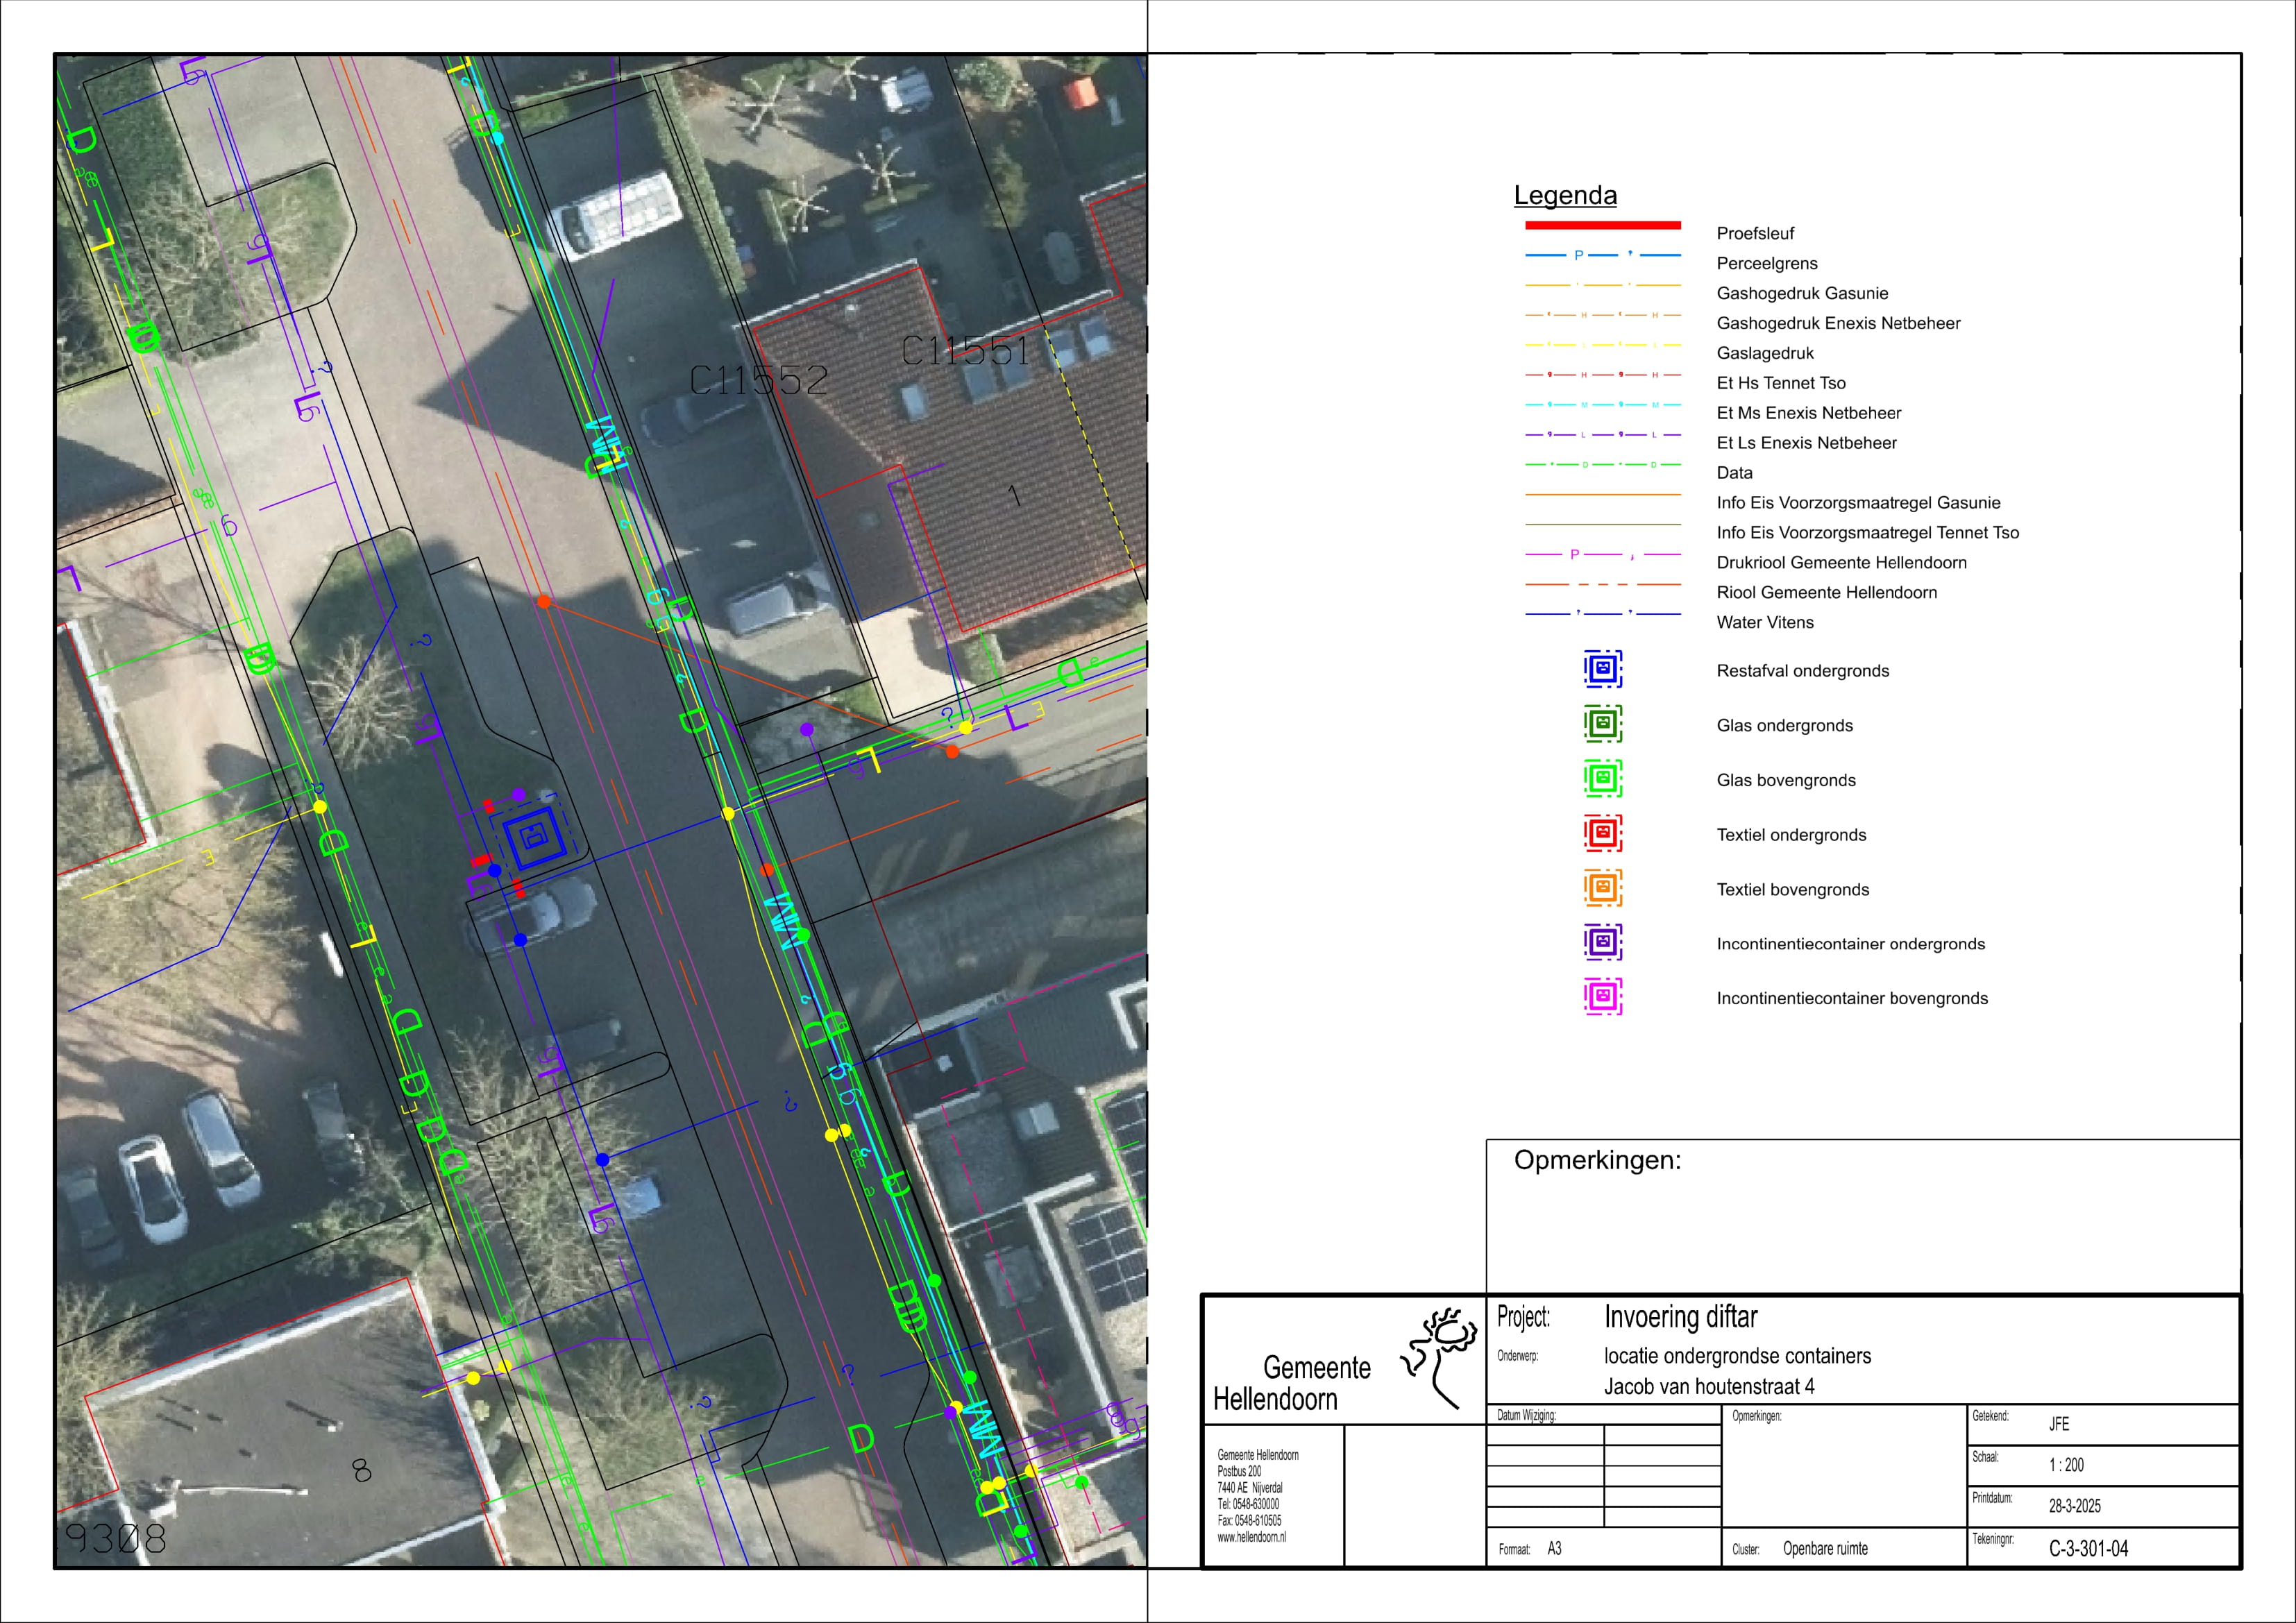
Task: Click the Water Vitens legend label
Action: click(x=1764, y=622)
